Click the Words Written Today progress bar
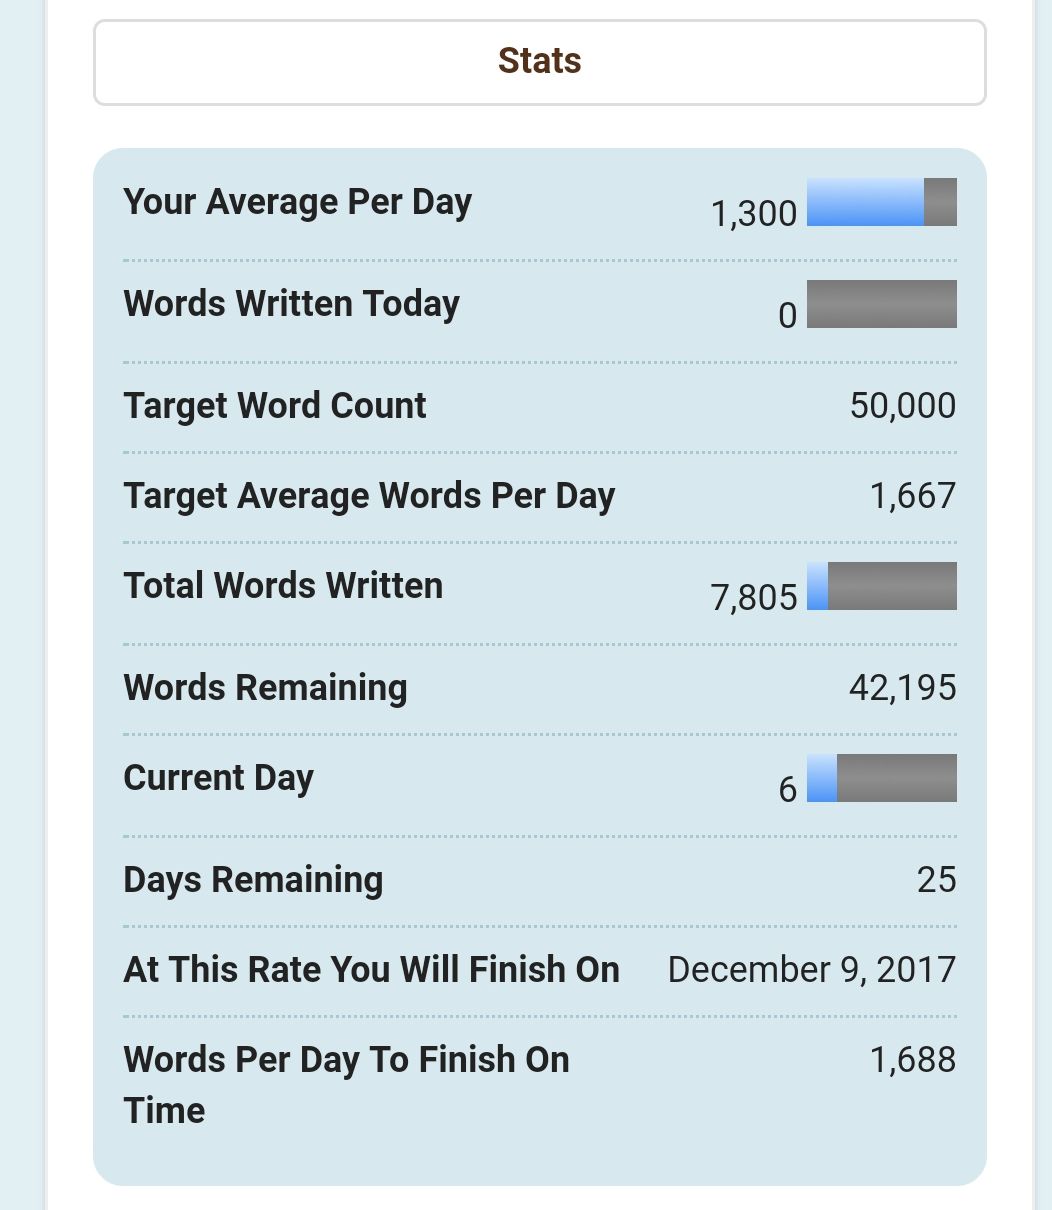 click(882, 304)
